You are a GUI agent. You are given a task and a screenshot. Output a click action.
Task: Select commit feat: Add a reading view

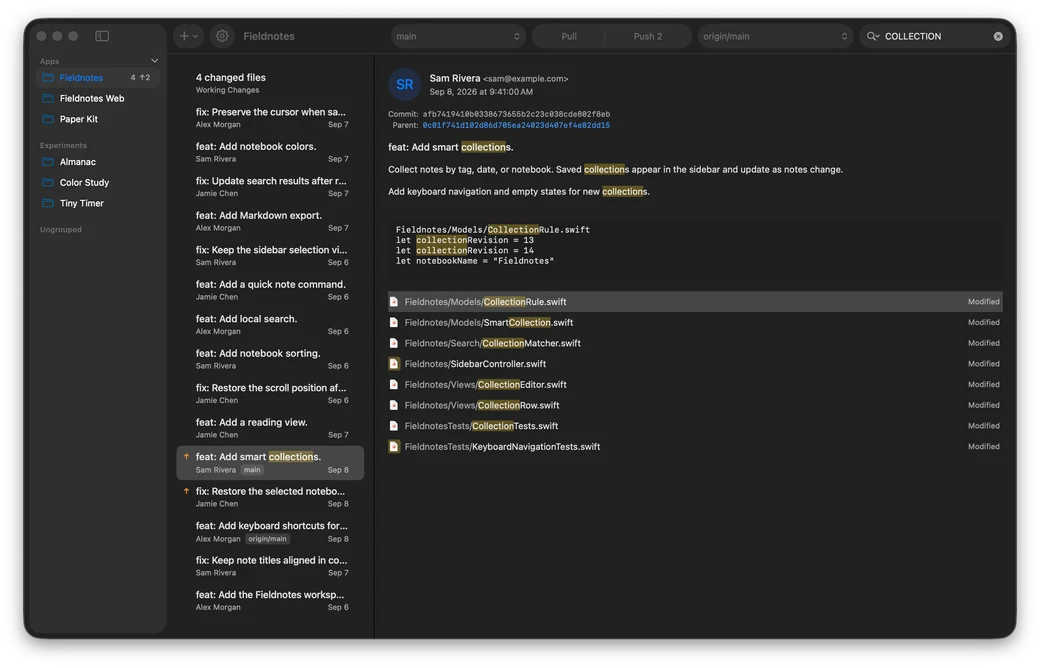[271, 428]
